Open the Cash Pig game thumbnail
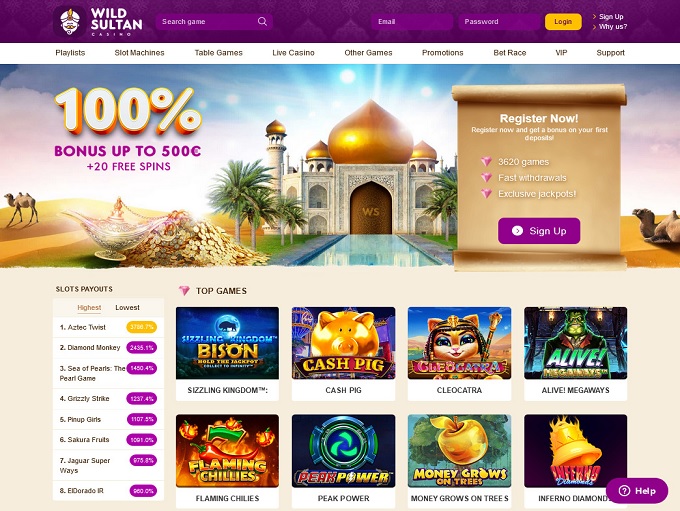 click(x=343, y=343)
